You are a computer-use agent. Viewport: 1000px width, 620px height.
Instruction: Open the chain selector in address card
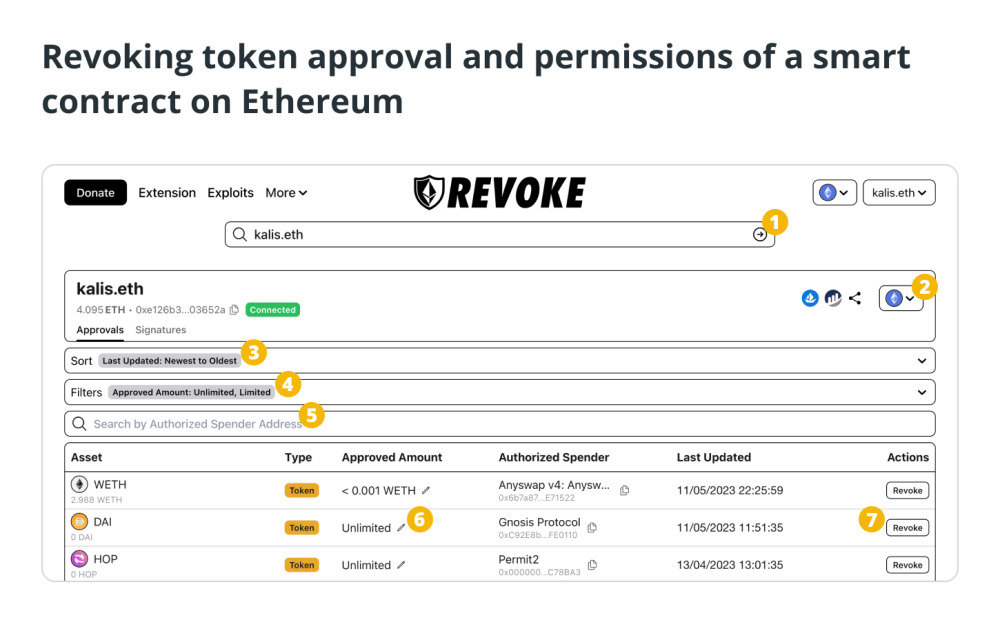[x=901, y=298]
